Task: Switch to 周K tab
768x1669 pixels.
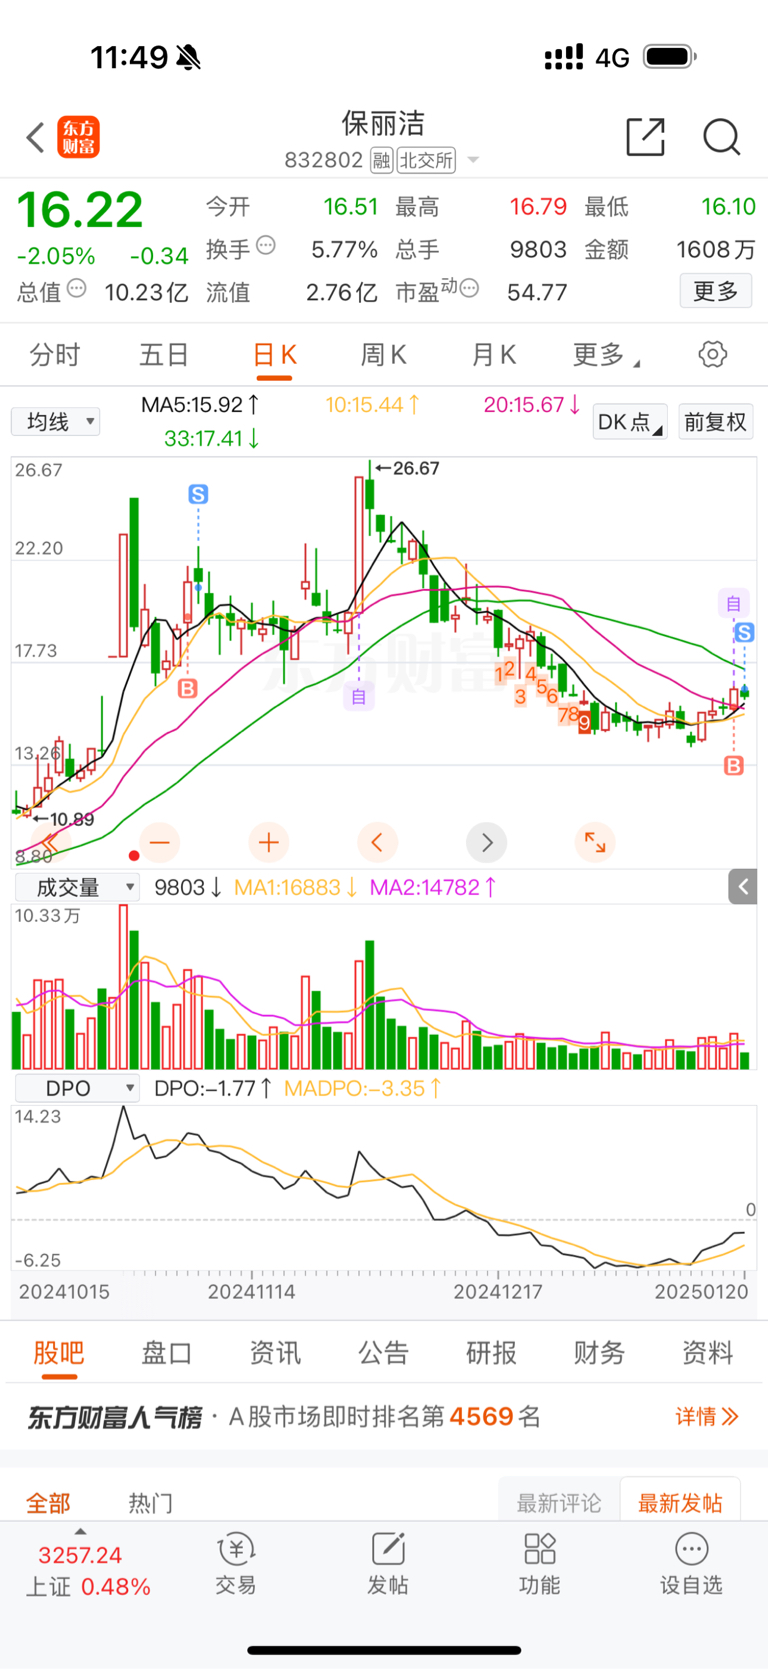Action: (383, 354)
